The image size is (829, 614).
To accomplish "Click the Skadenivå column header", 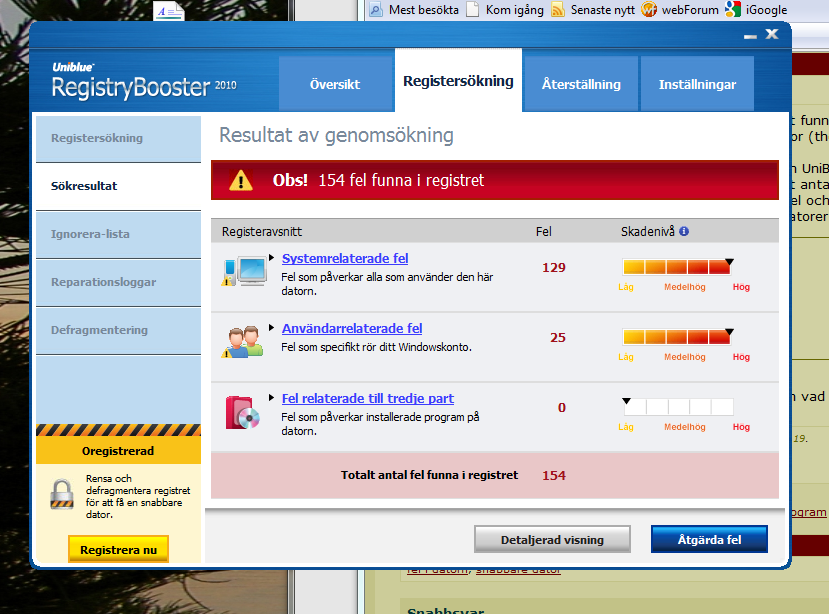I will click(648, 232).
